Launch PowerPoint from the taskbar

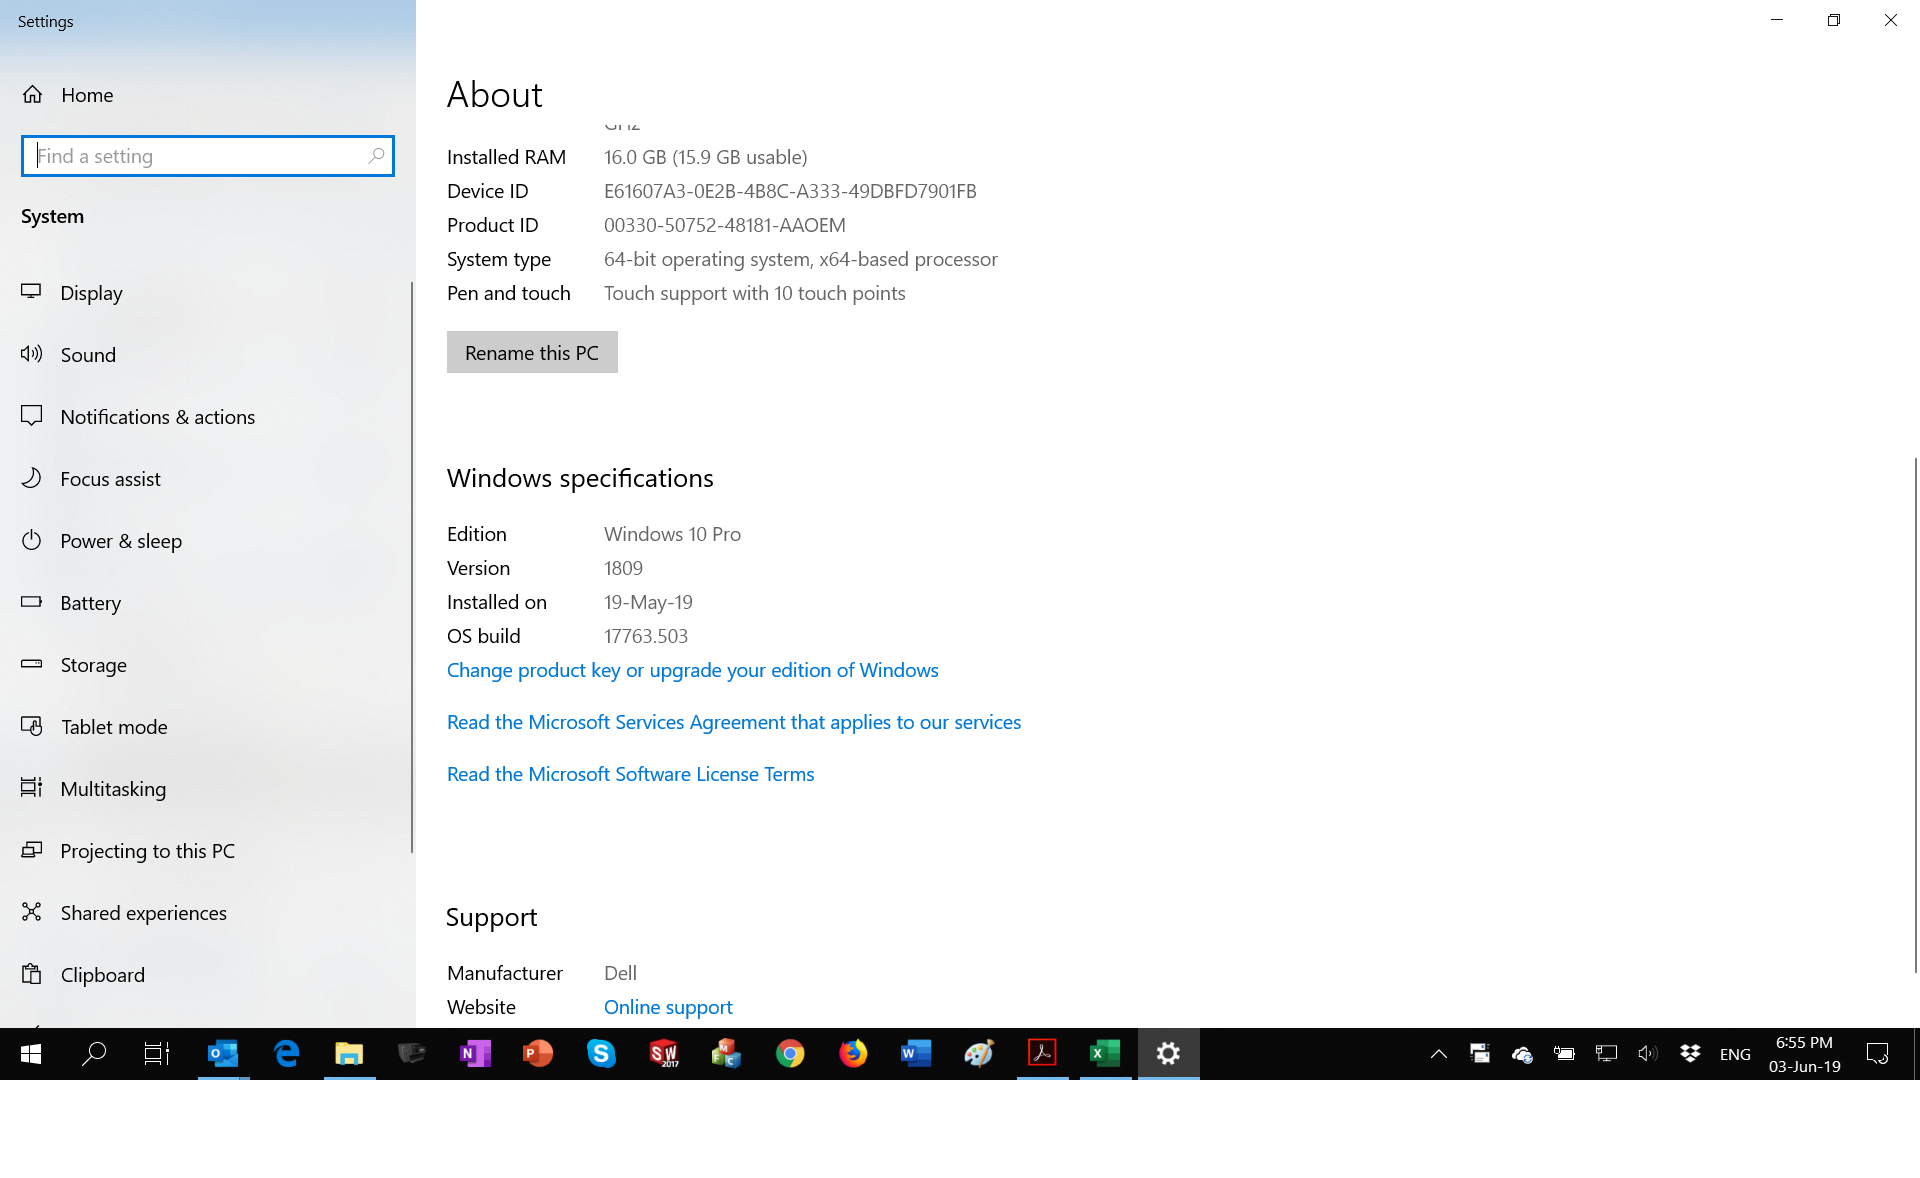(538, 1053)
